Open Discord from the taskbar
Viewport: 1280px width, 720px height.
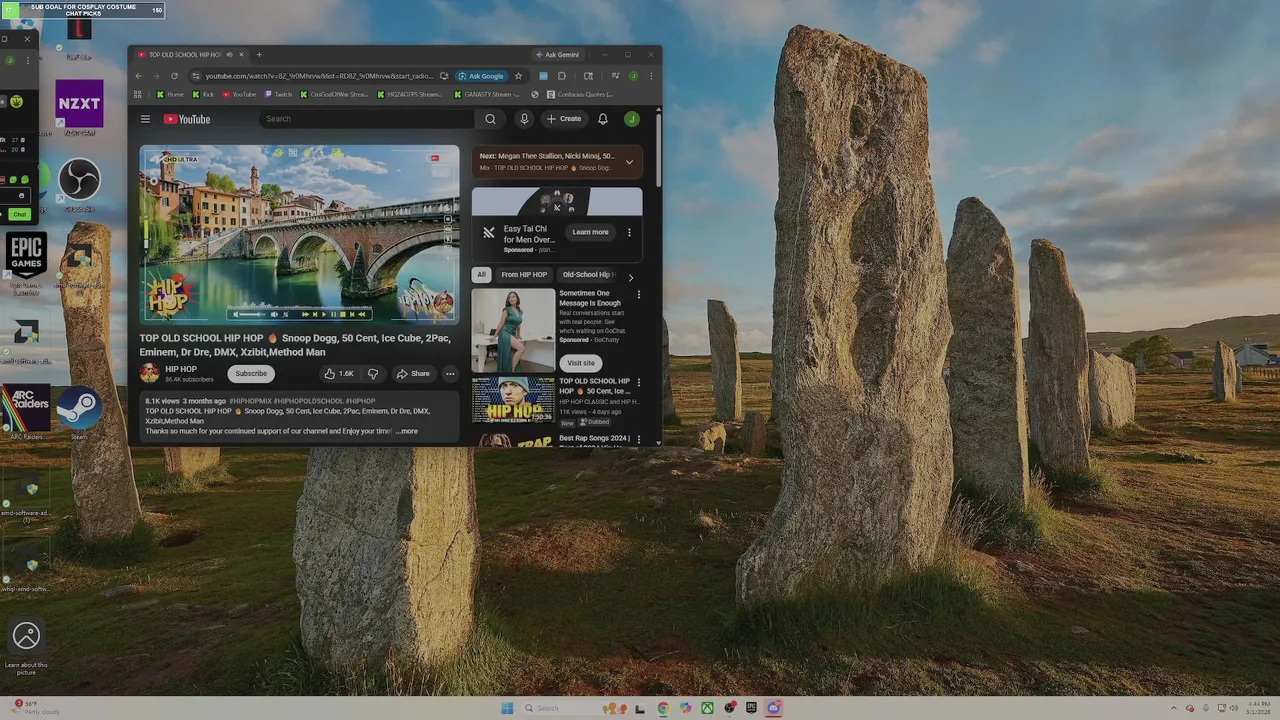click(x=773, y=708)
